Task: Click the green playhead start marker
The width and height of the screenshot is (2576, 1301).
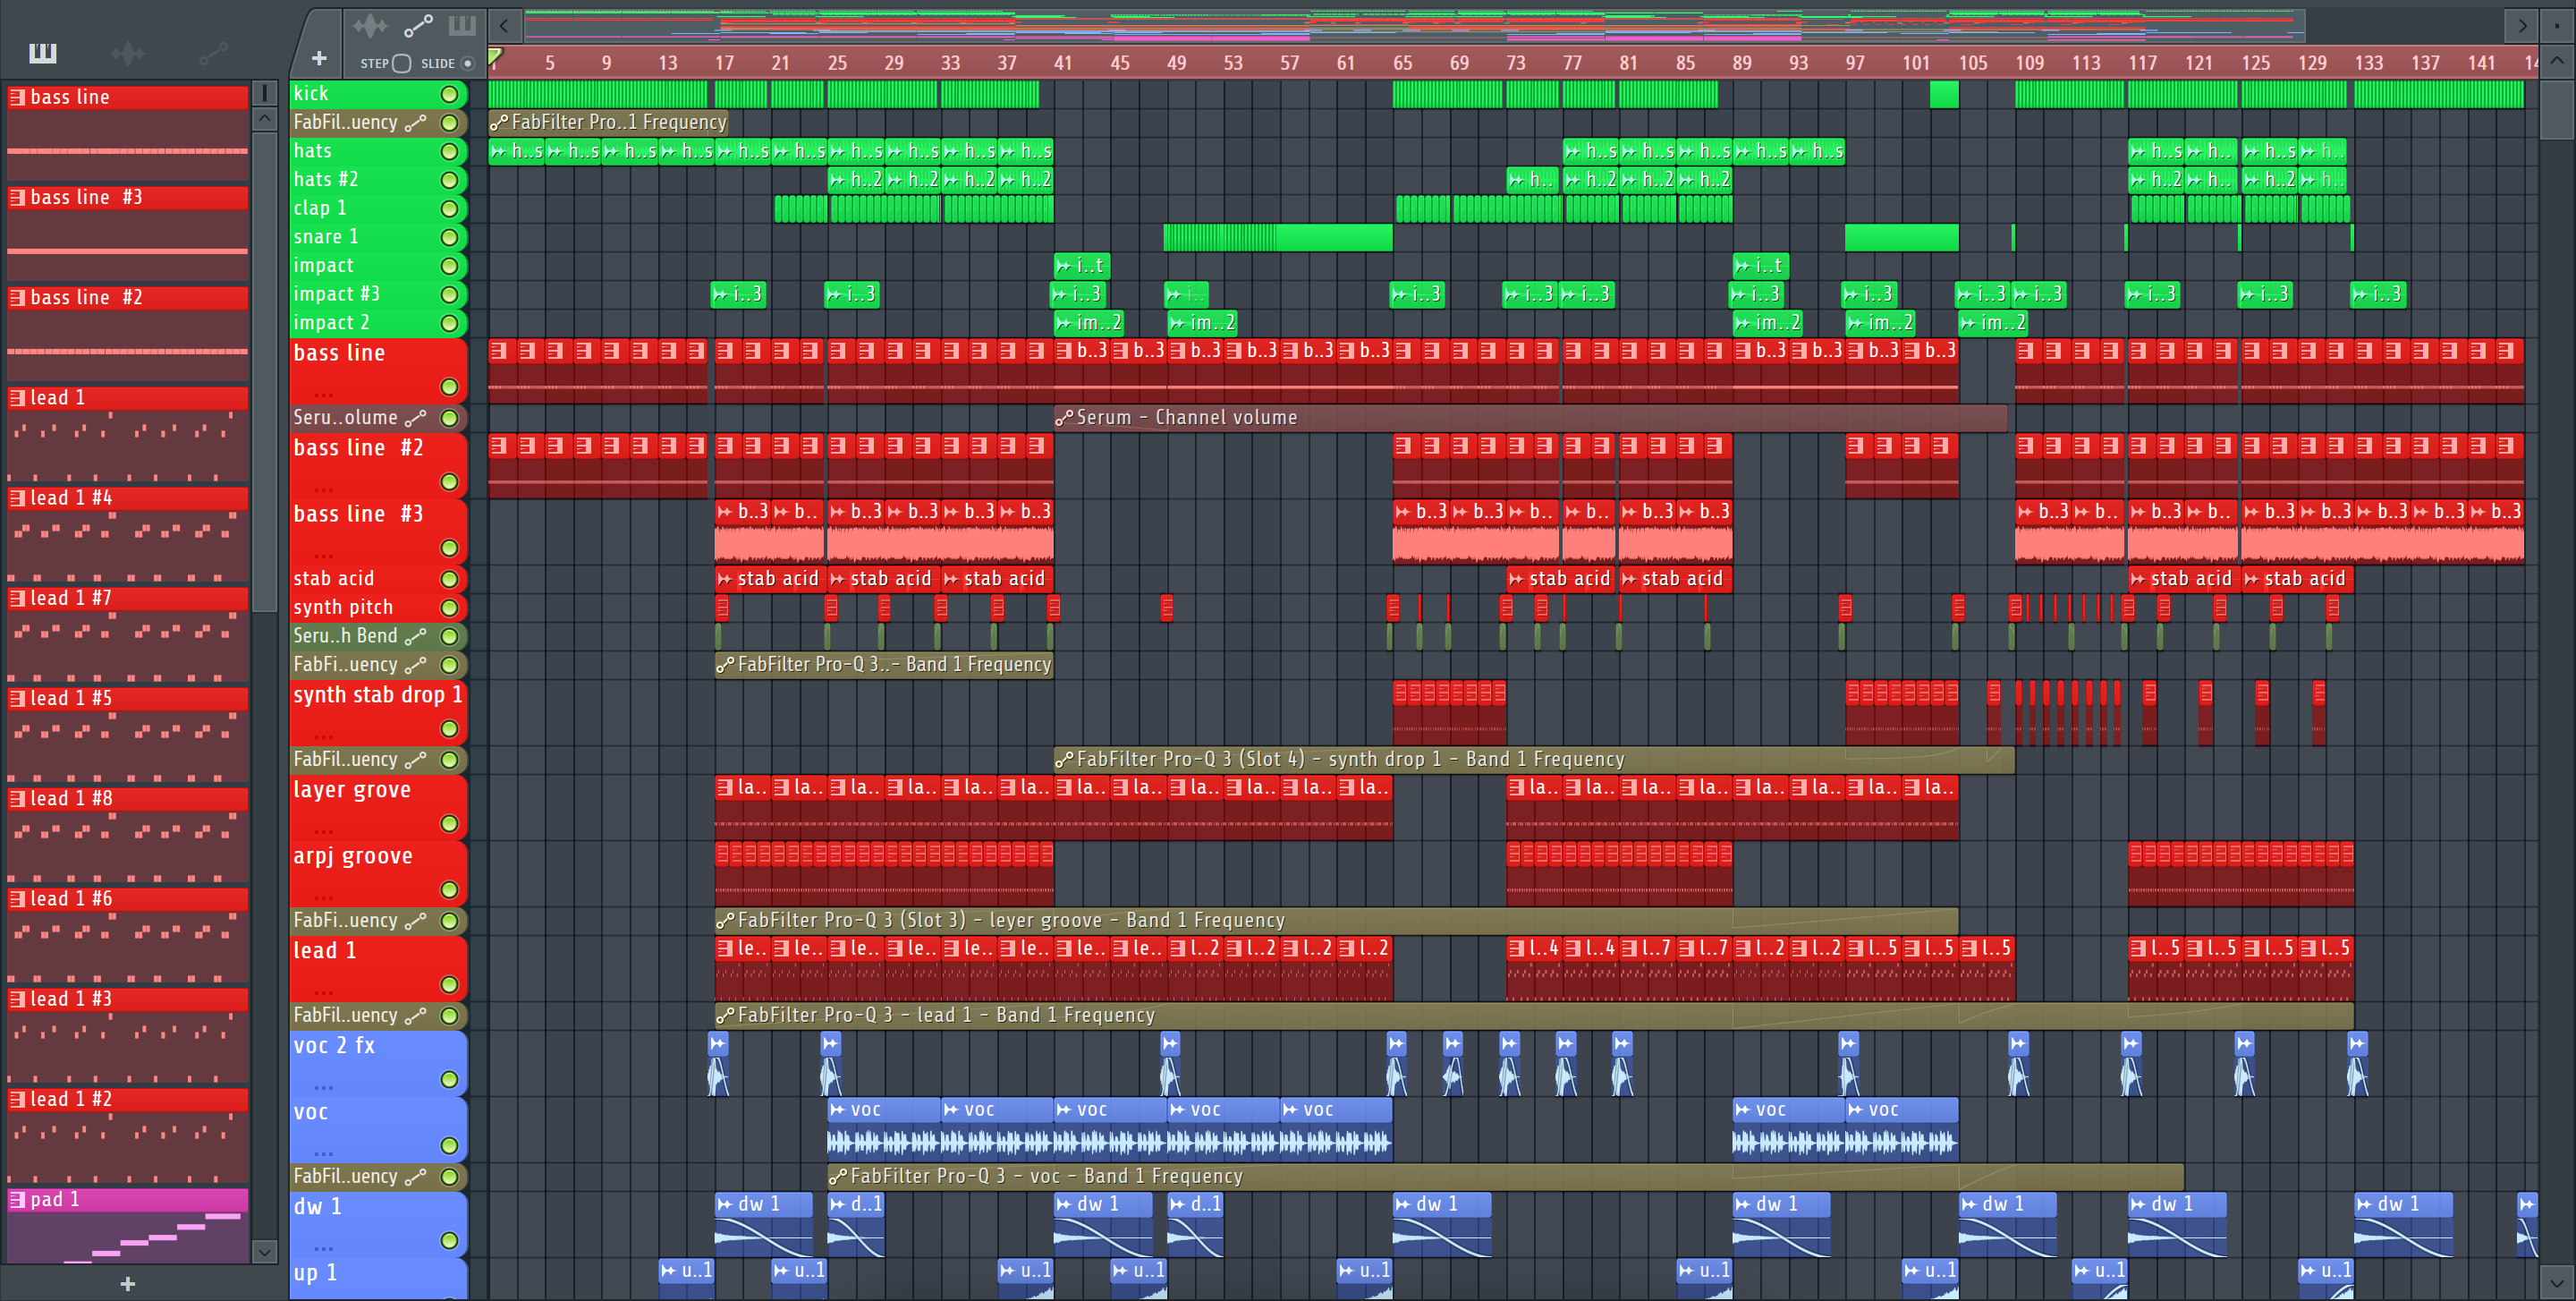Action: pos(495,57)
